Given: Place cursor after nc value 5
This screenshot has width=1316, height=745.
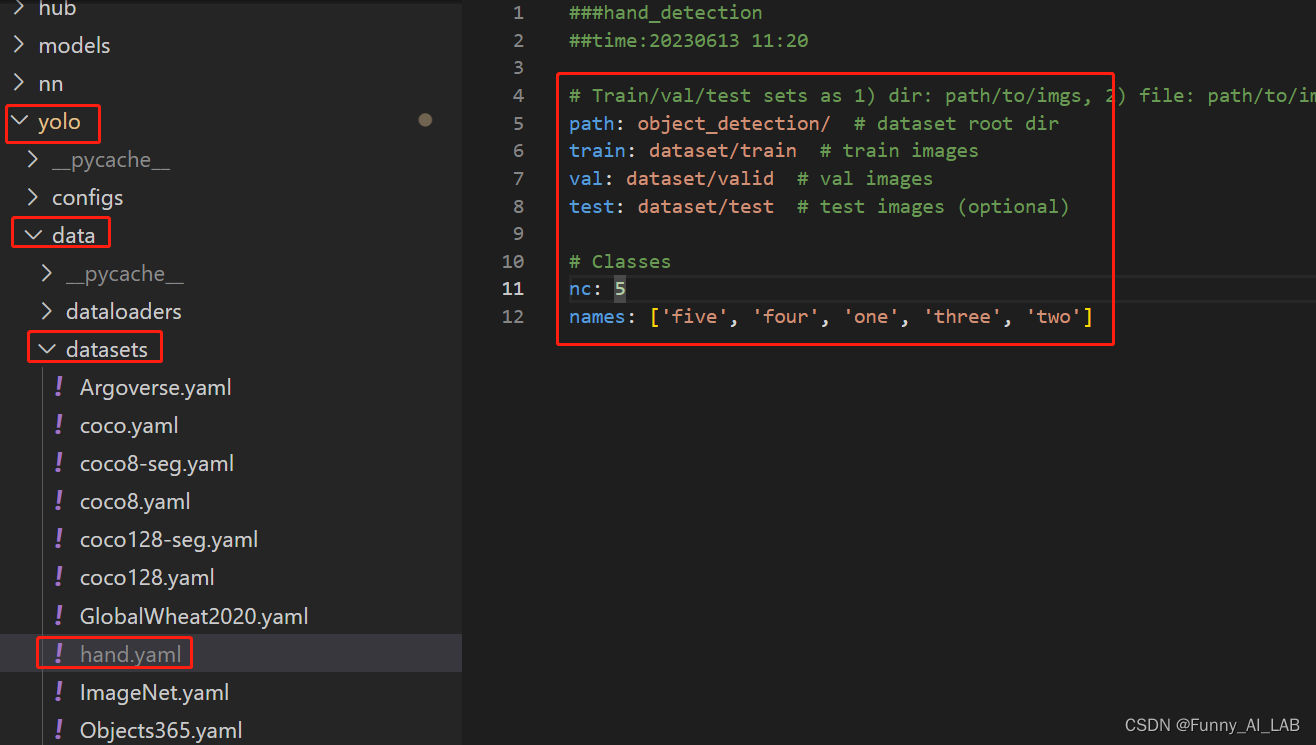Looking at the screenshot, I should [x=626, y=289].
